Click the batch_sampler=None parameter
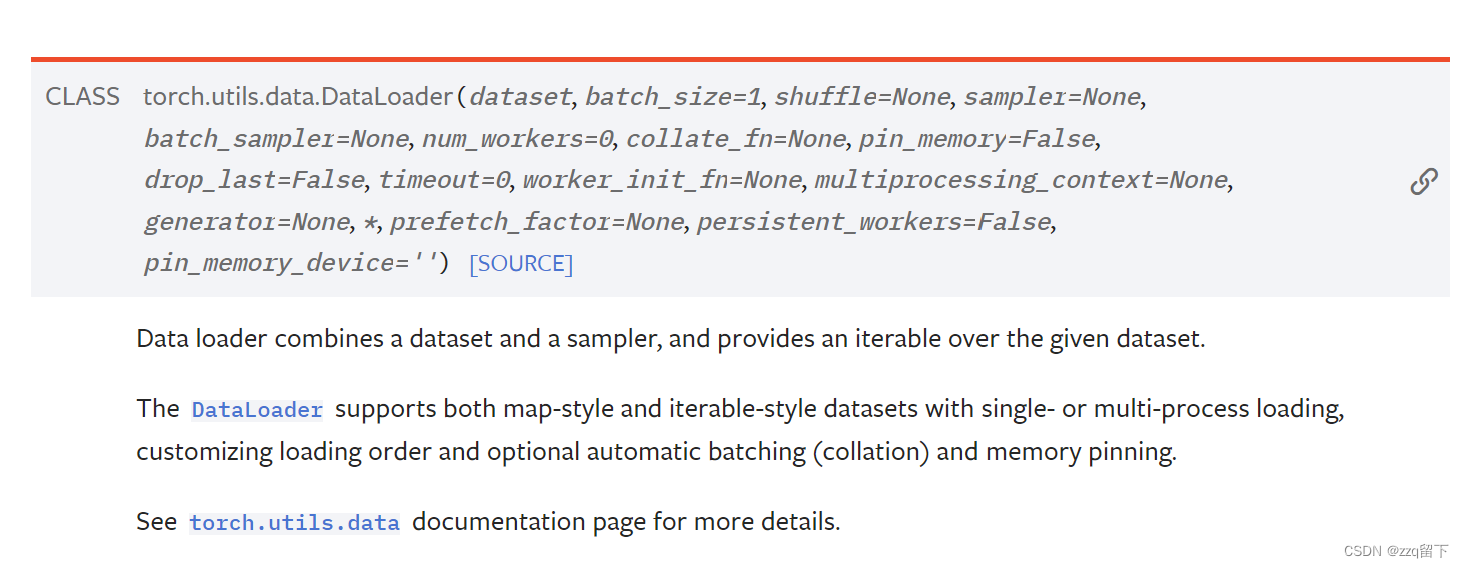 point(276,139)
